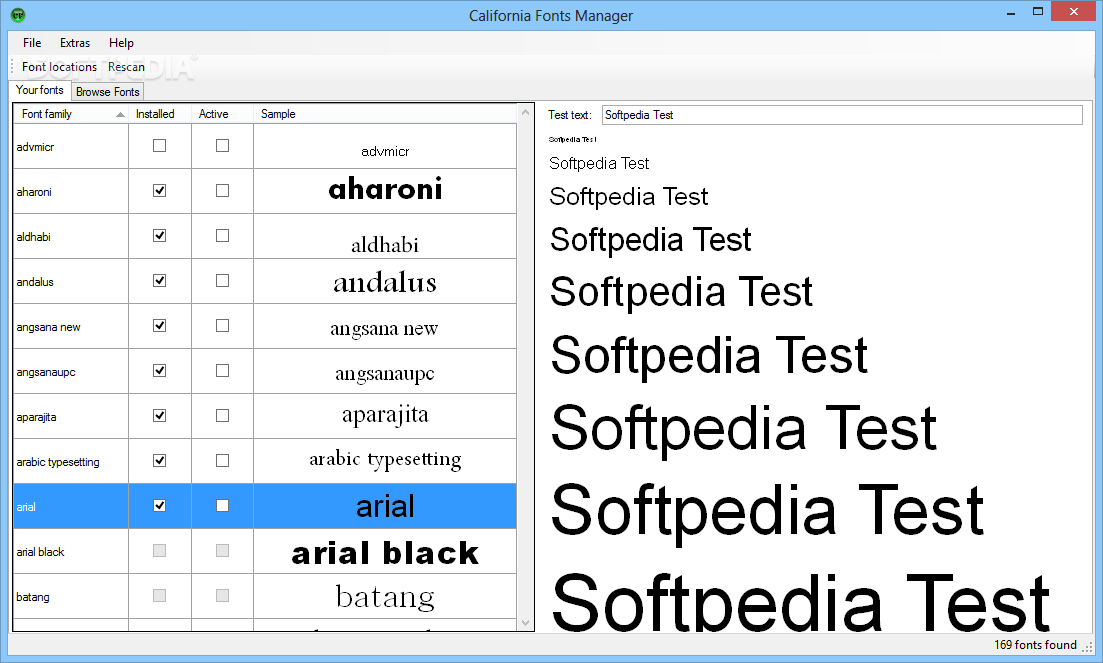Viewport: 1103px width, 663px height.
Task: Sort by the Font family column header
Action: coord(70,114)
